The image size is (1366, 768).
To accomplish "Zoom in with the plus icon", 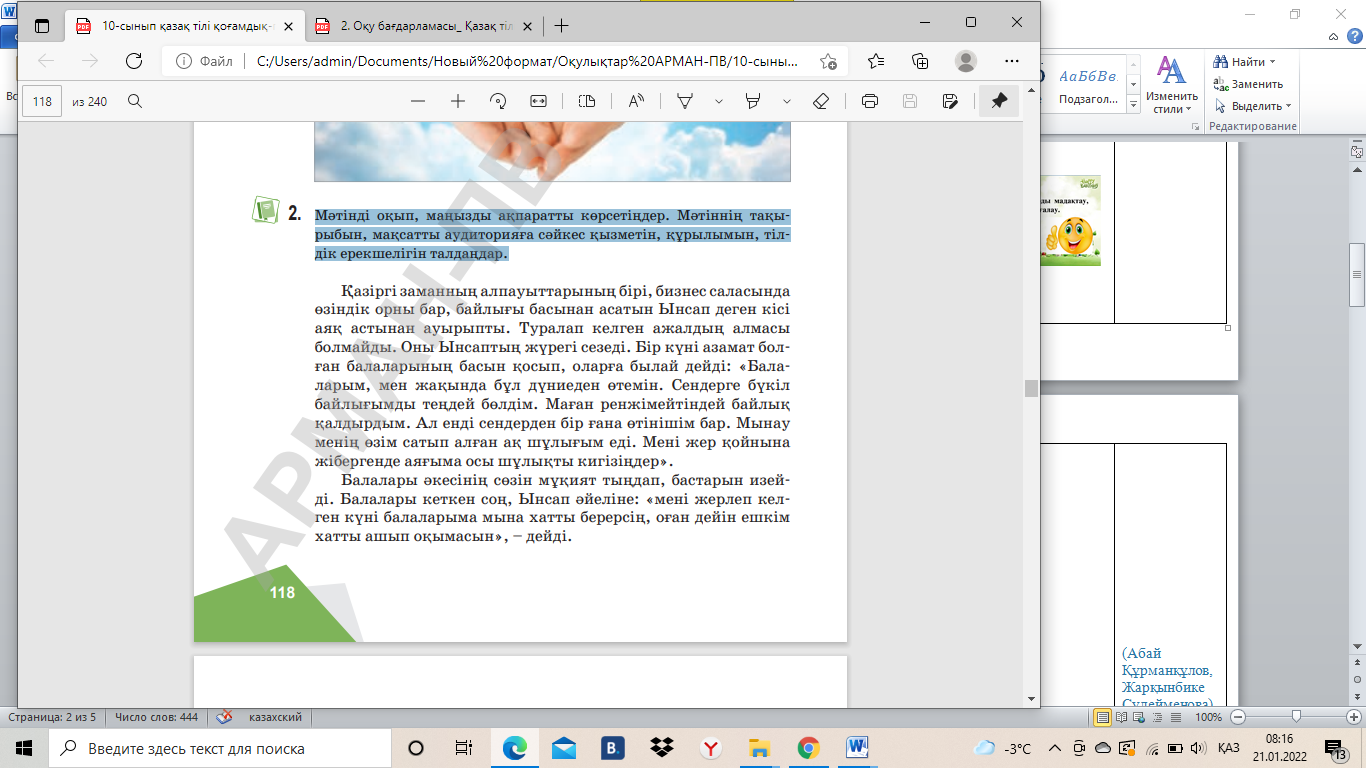I will point(458,101).
